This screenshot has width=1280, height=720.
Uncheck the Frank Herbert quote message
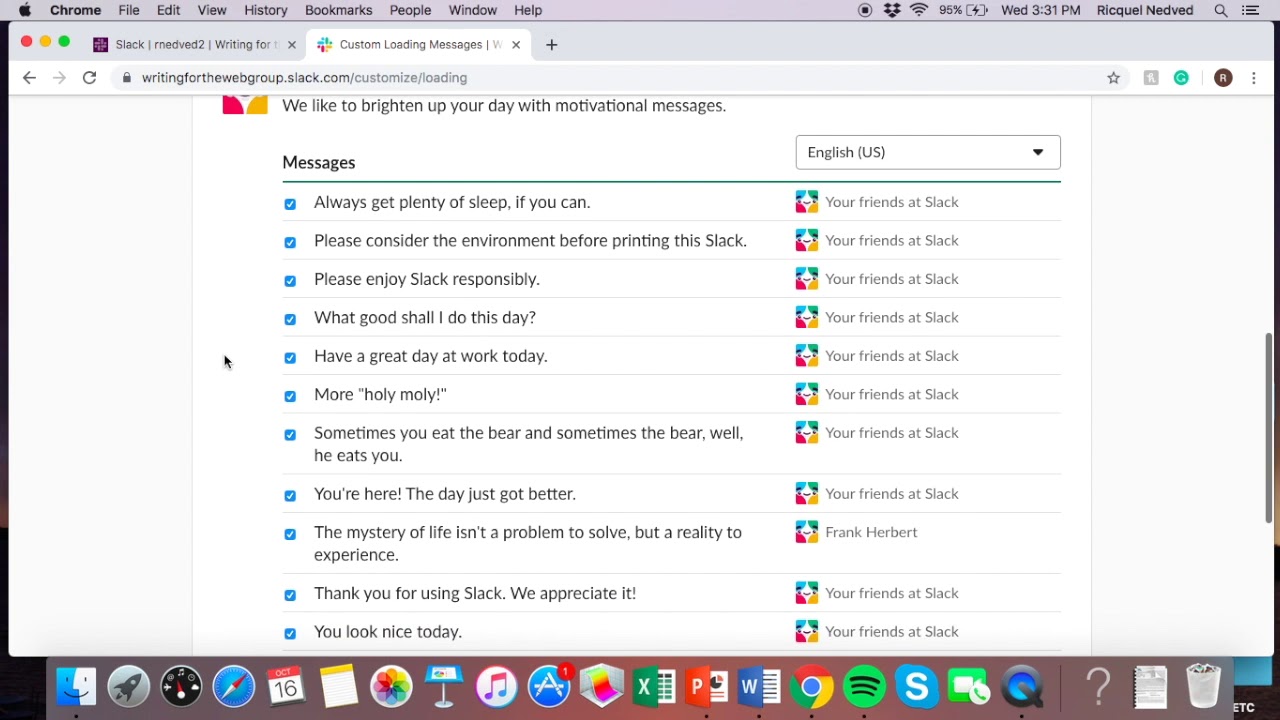290,534
